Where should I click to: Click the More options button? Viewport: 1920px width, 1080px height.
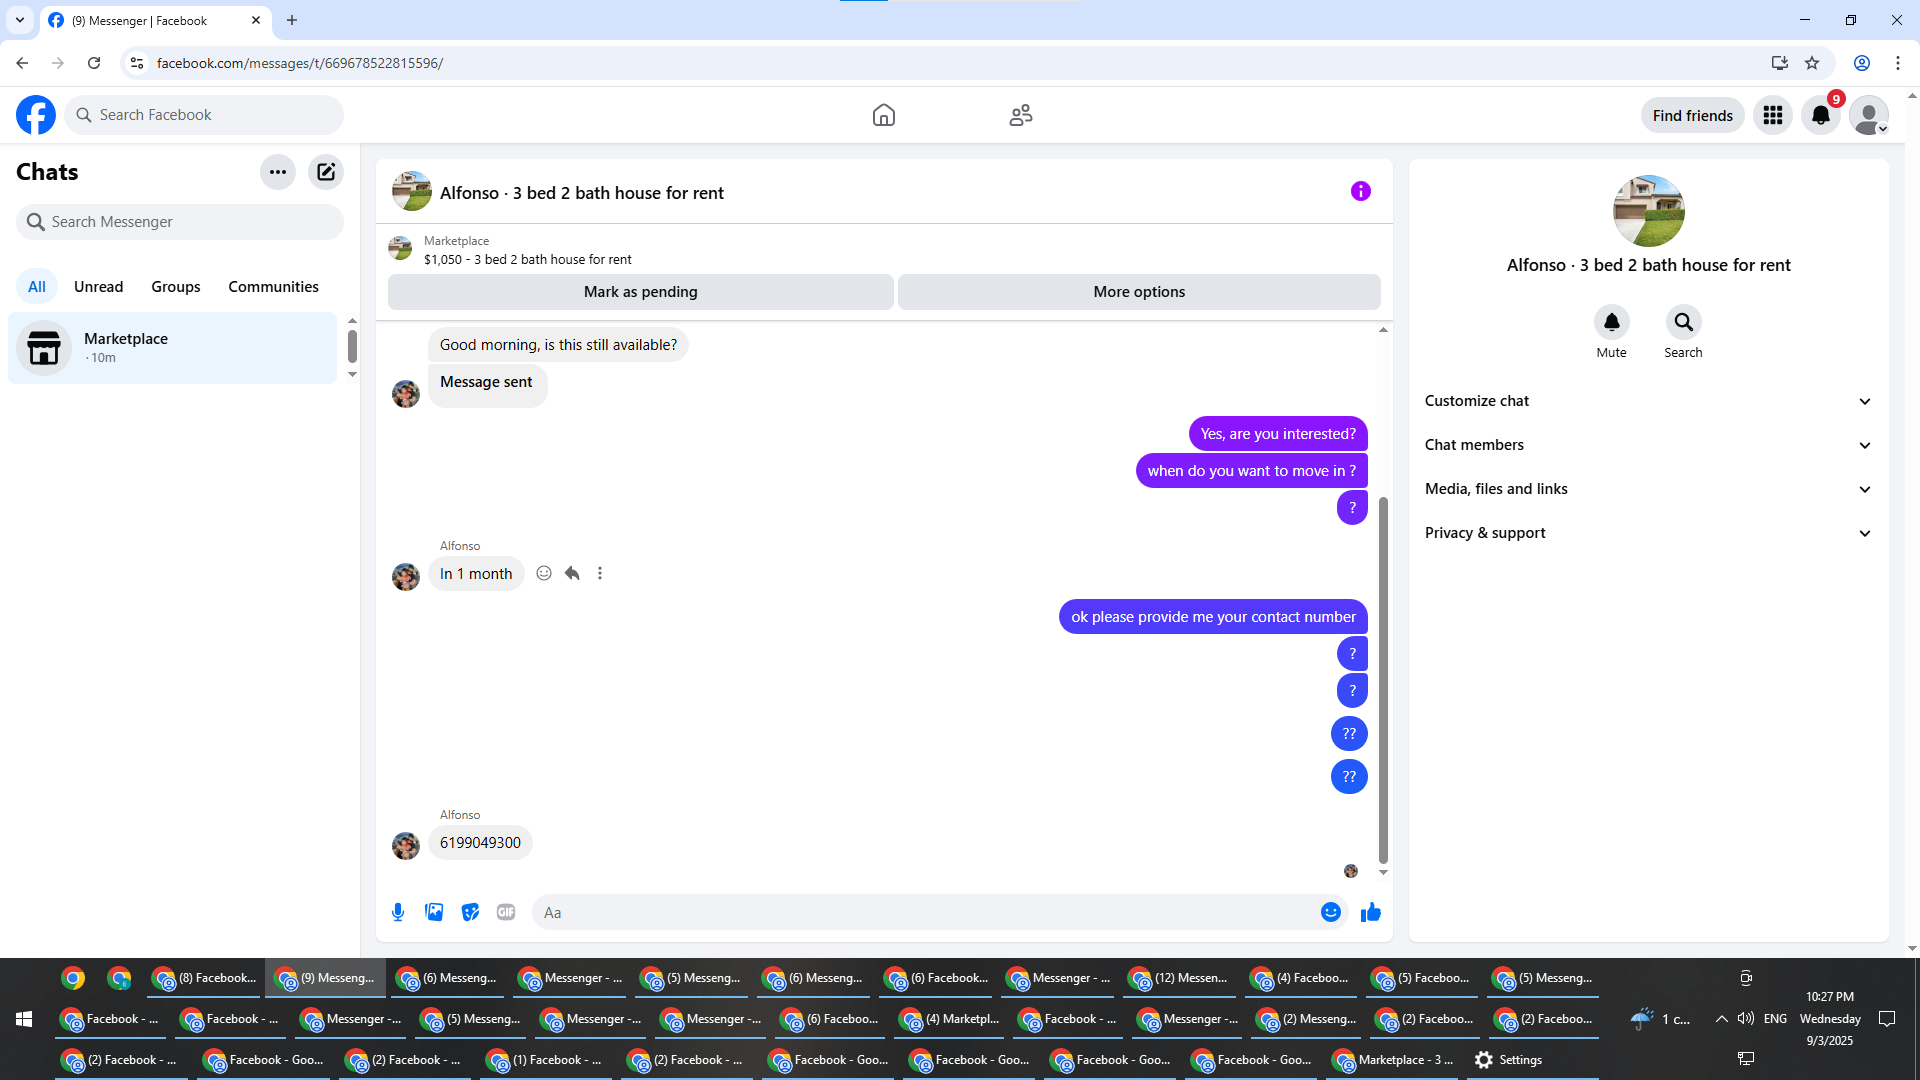tap(1139, 292)
